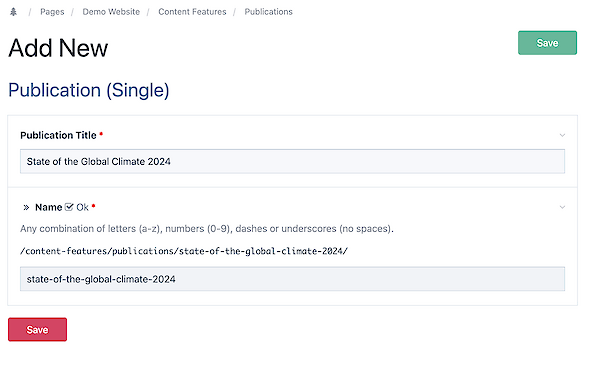Open the tree home icon in breadcrumb
The width and height of the screenshot is (590, 367).
pyautogui.click(x=14, y=12)
